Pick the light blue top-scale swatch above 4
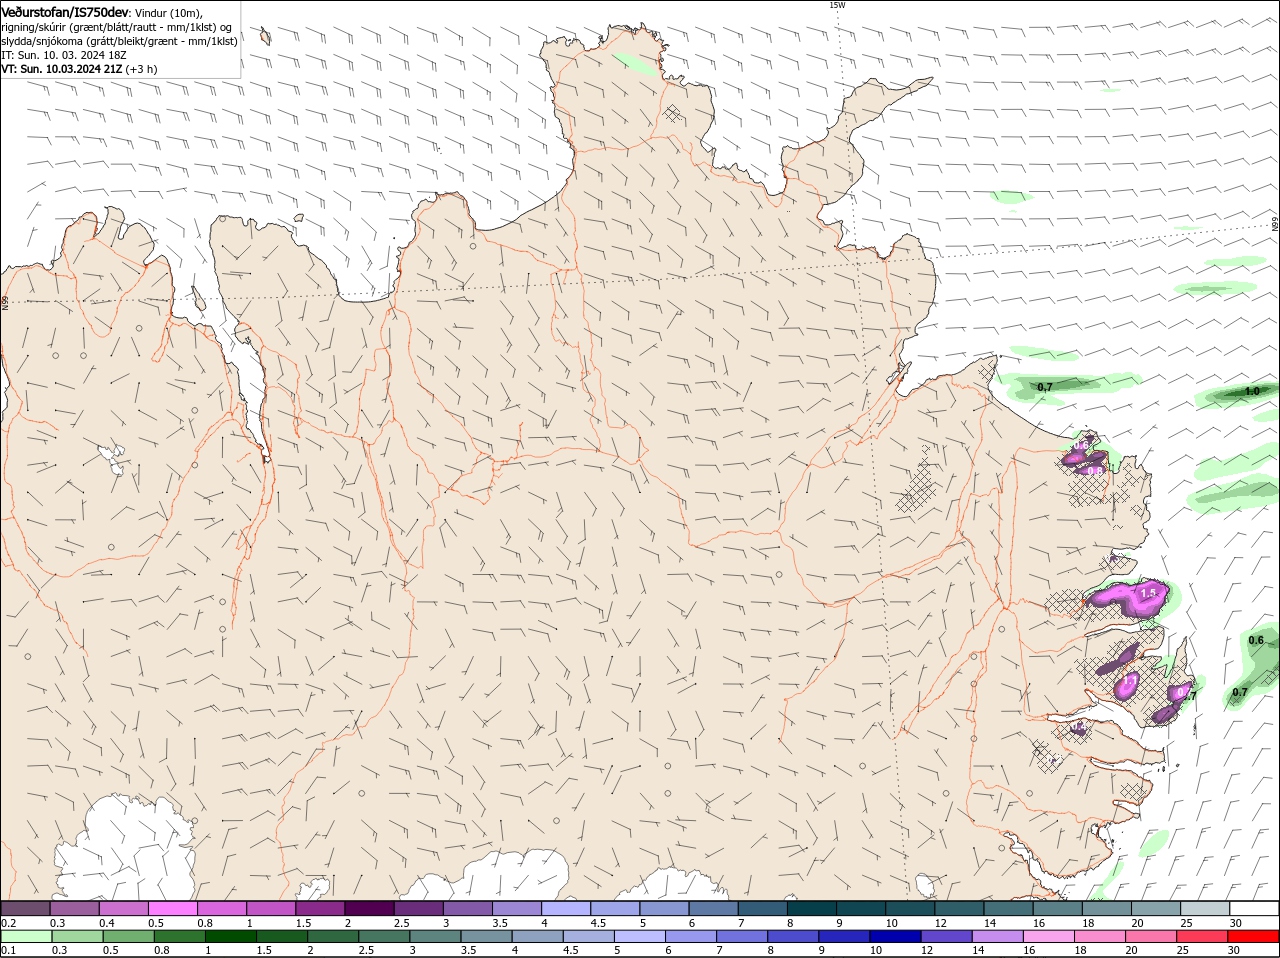The height and width of the screenshot is (958, 1280). coord(566,908)
